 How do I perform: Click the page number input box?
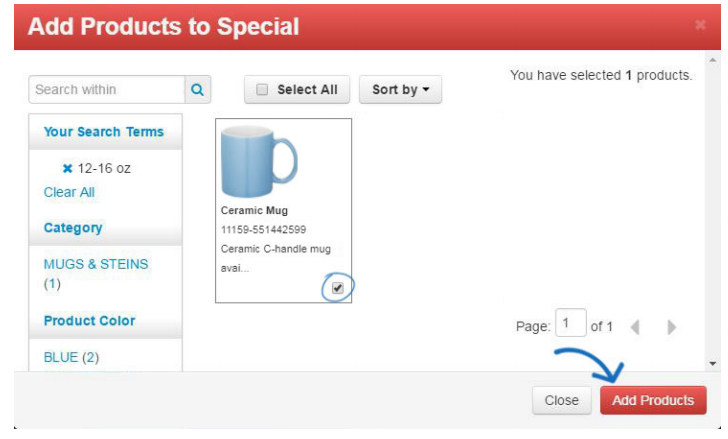click(571, 323)
